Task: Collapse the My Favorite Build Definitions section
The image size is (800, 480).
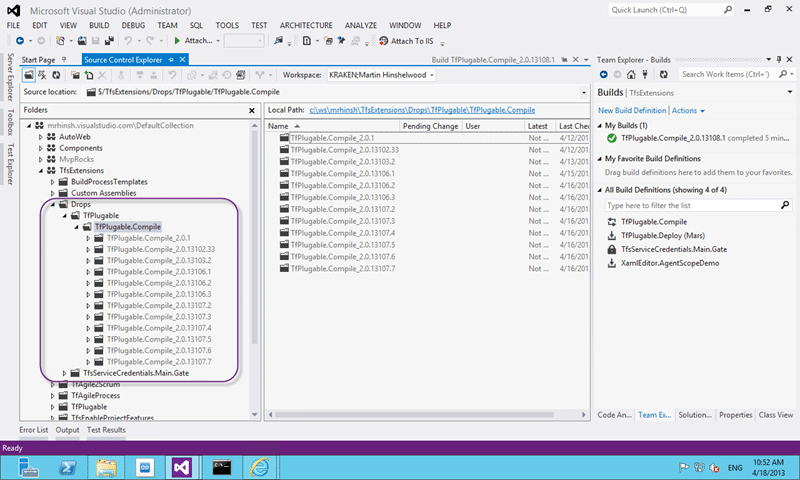Action: click(600, 159)
